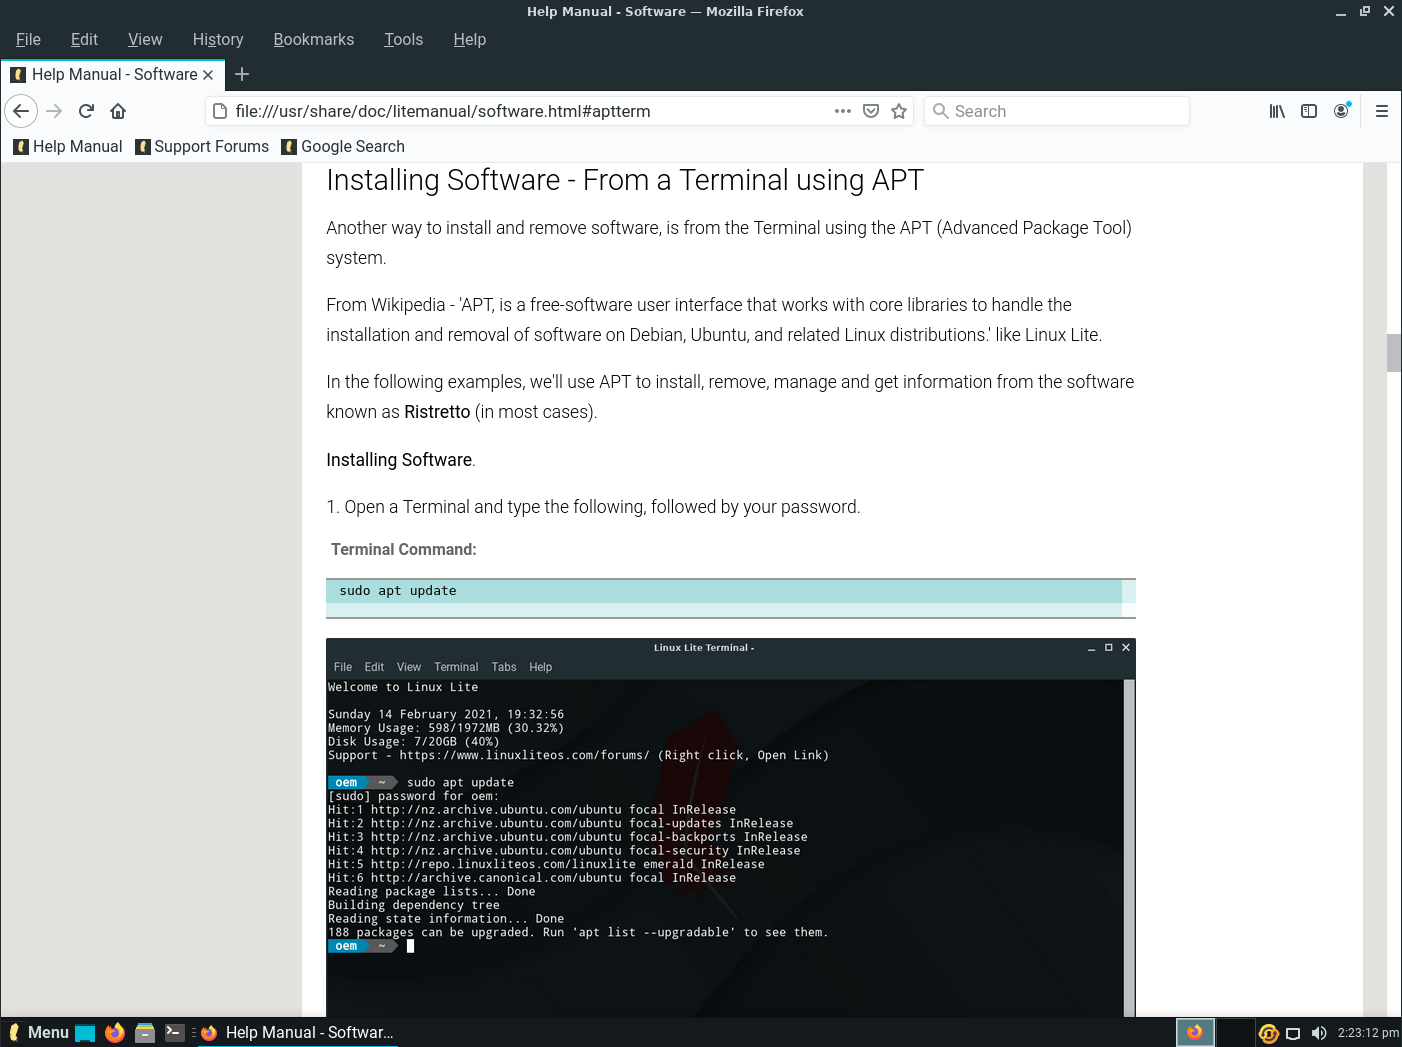Open the Library view in Firefox
The height and width of the screenshot is (1047, 1402).
1276,111
